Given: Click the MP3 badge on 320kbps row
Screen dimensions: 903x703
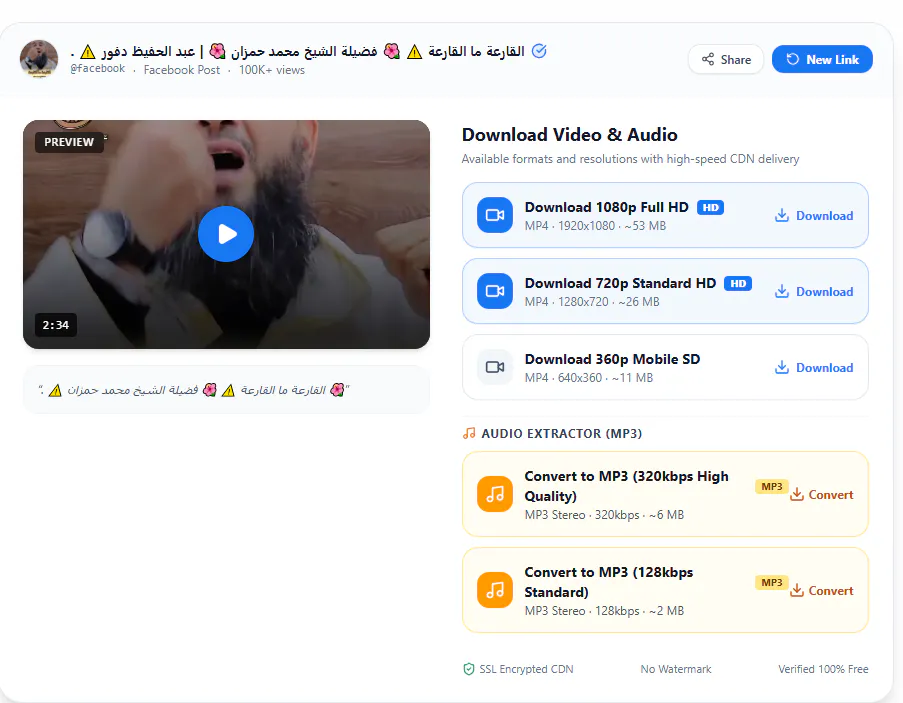Looking at the screenshot, I should (x=772, y=487).
